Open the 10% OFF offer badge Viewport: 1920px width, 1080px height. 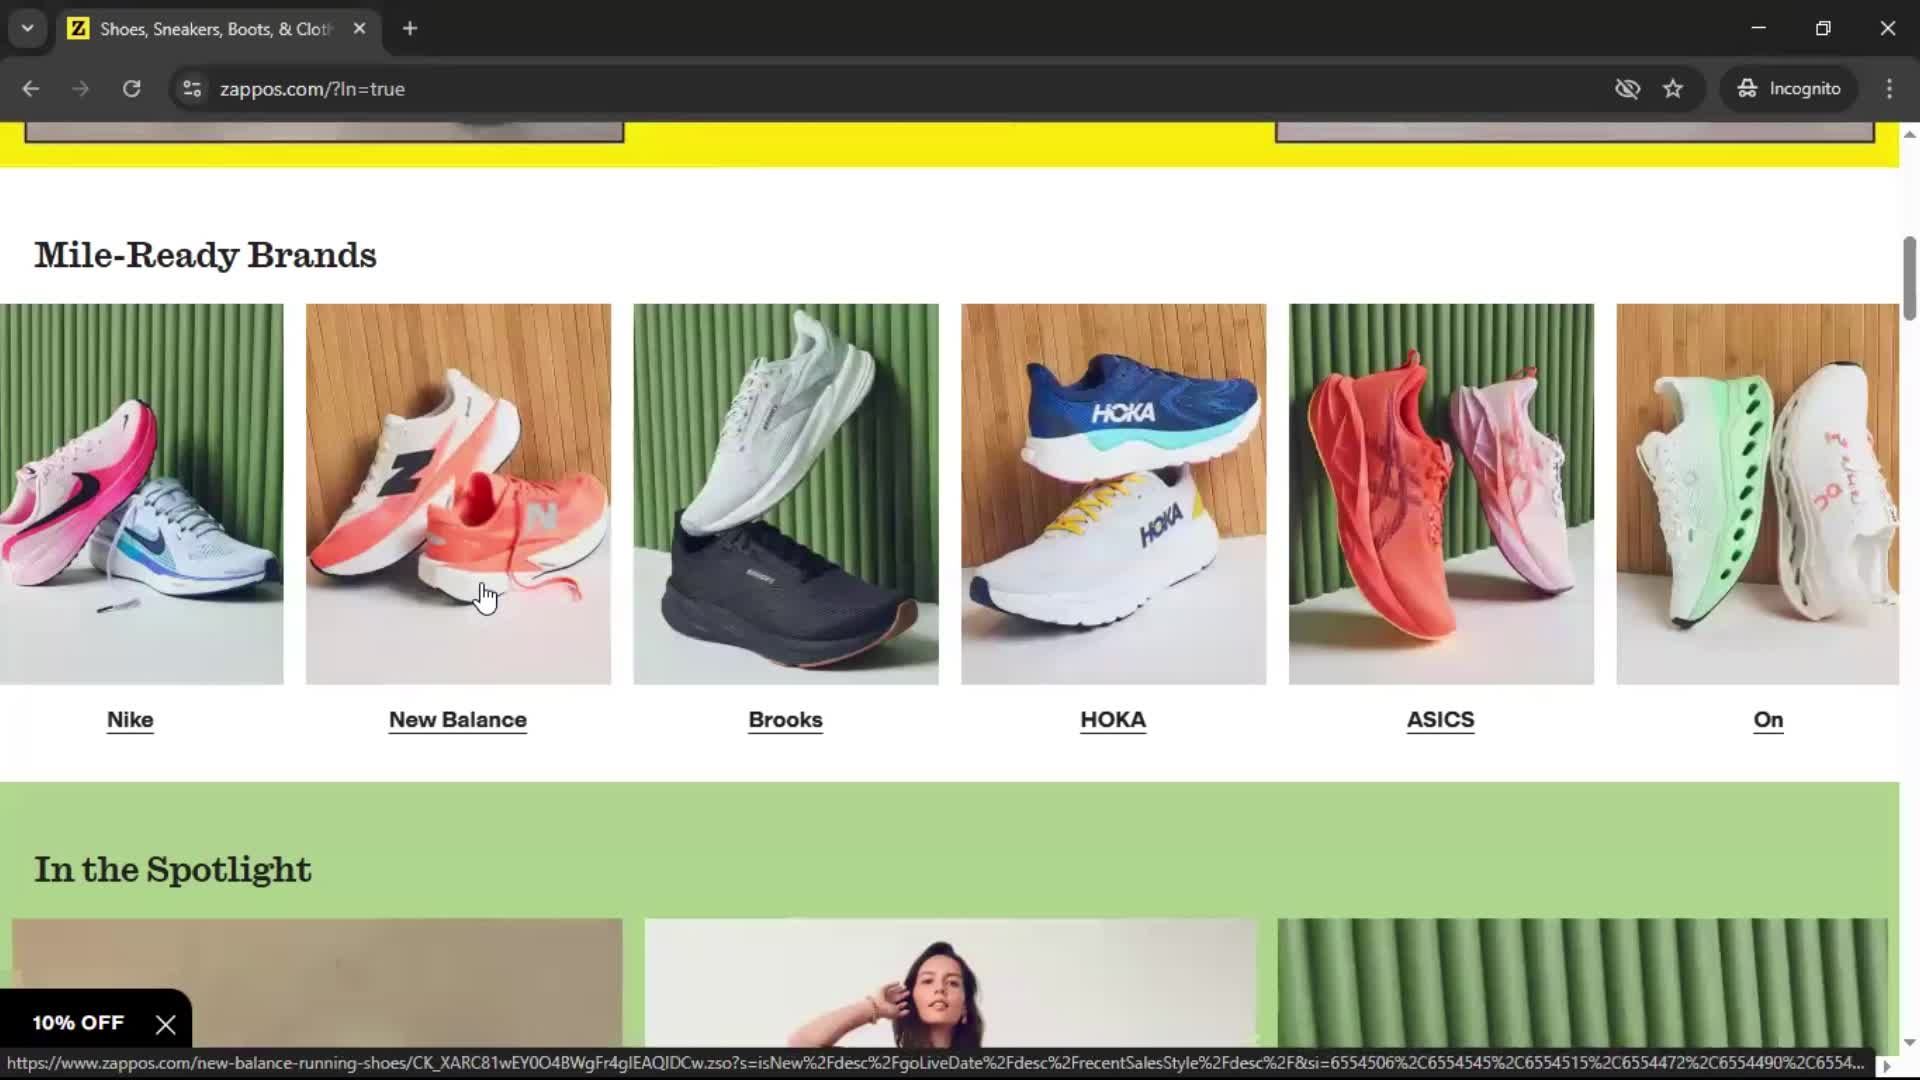click(78, 1023)
